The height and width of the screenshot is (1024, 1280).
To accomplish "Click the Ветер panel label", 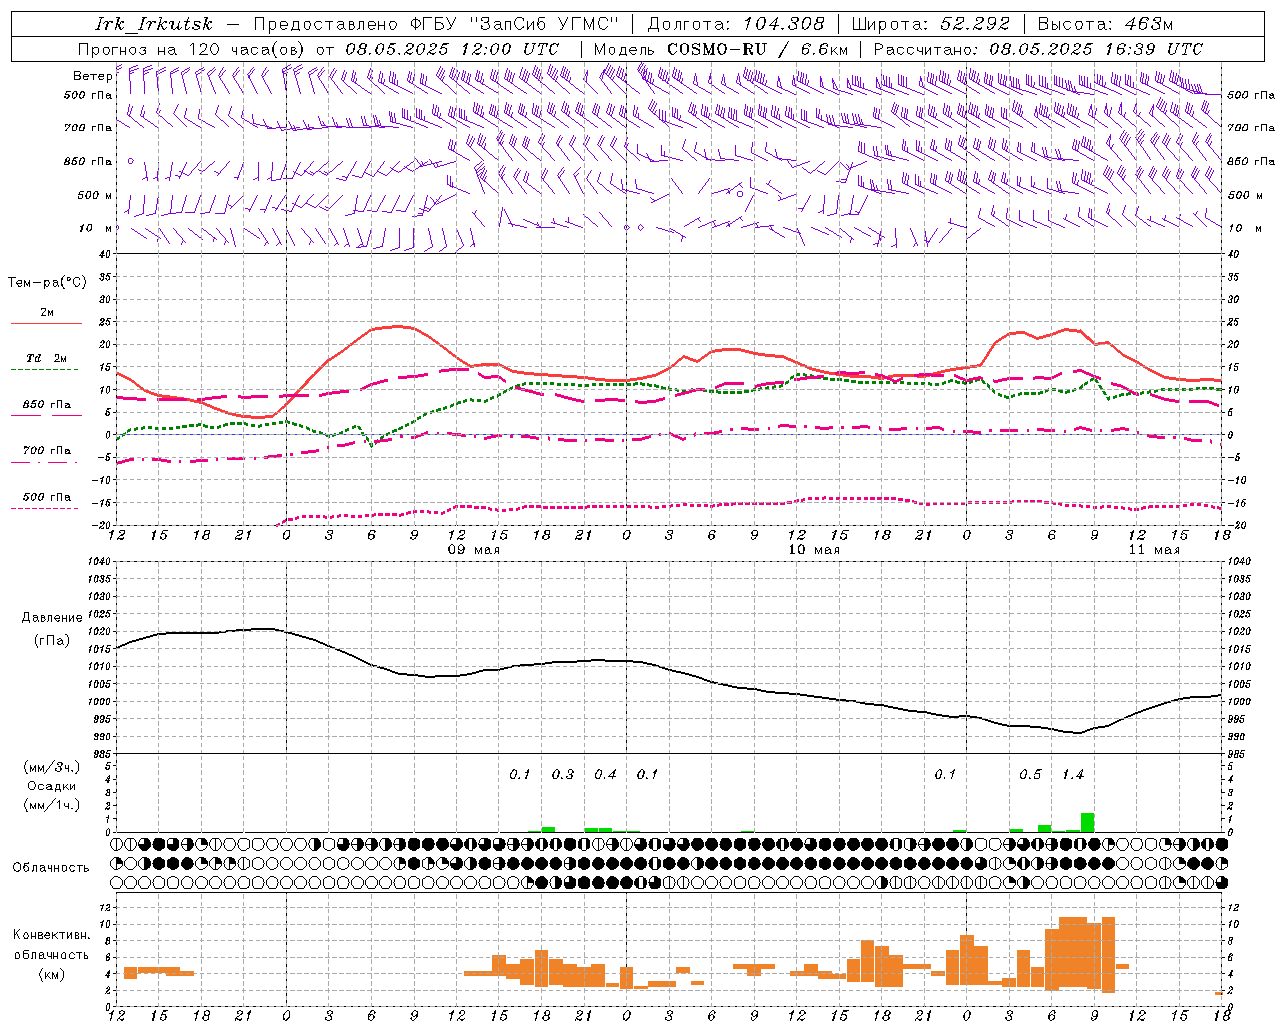I will click(92, 76).
